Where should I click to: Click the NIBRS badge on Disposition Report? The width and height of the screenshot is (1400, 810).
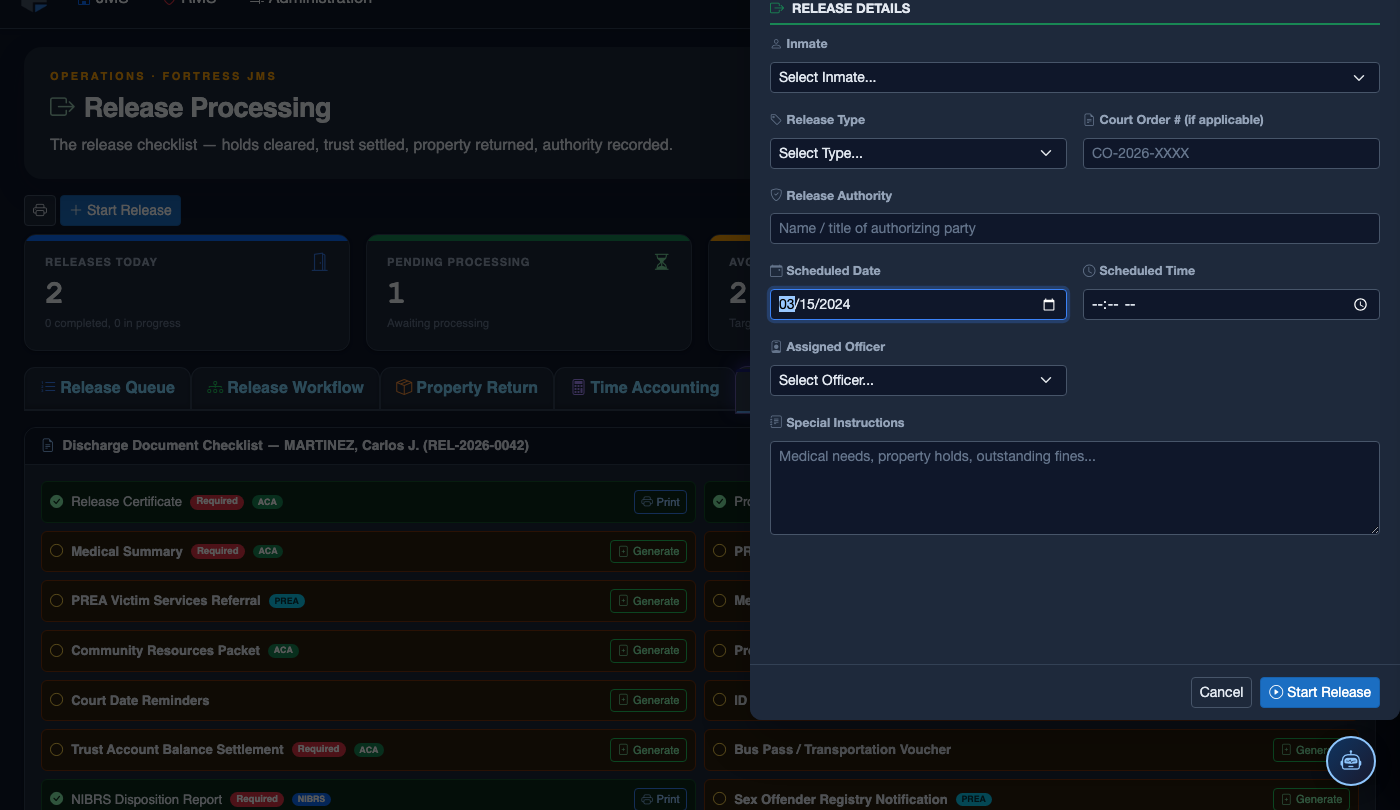point(310,799)
